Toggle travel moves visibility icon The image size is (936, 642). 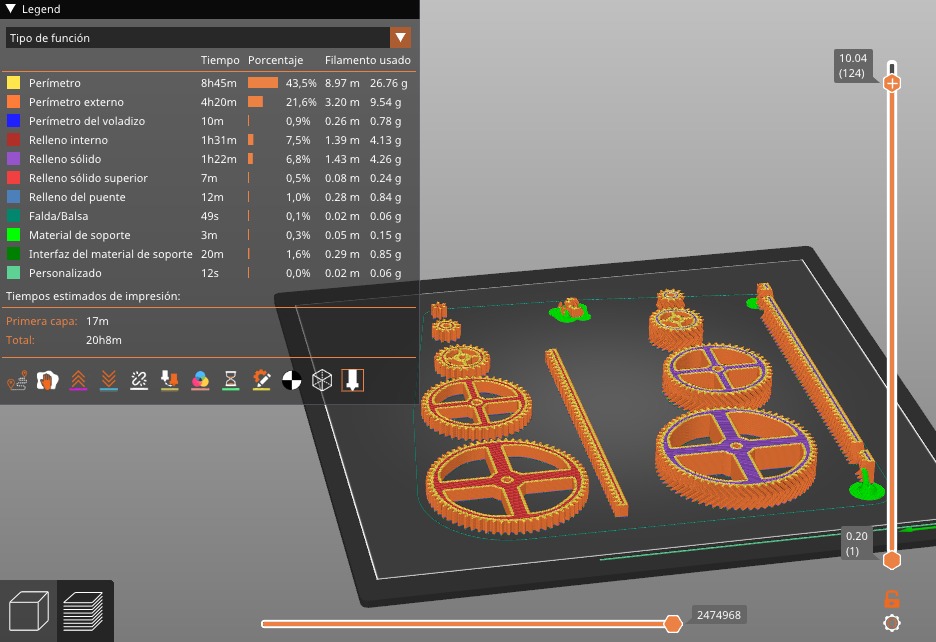(17, 380)
